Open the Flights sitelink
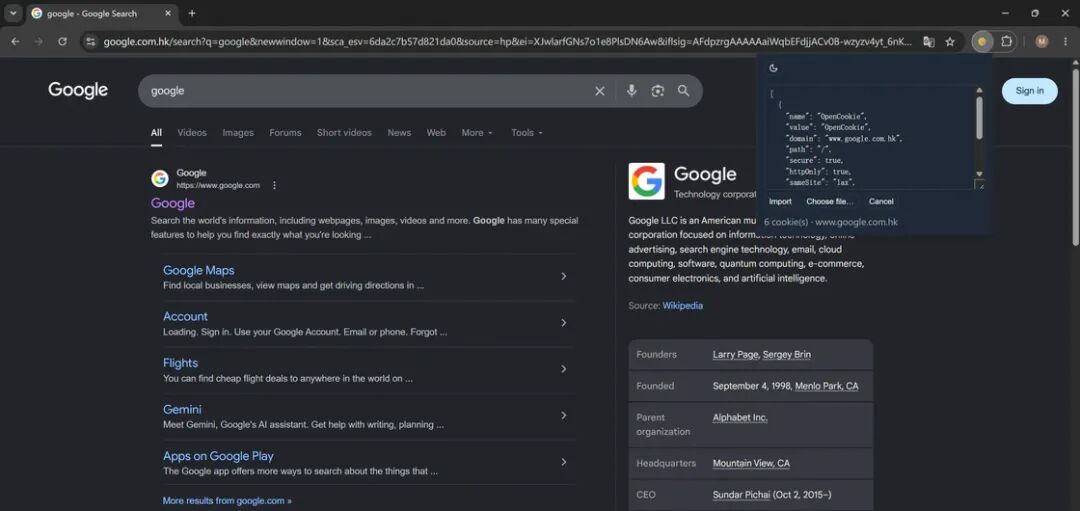 tap(180, 363)
